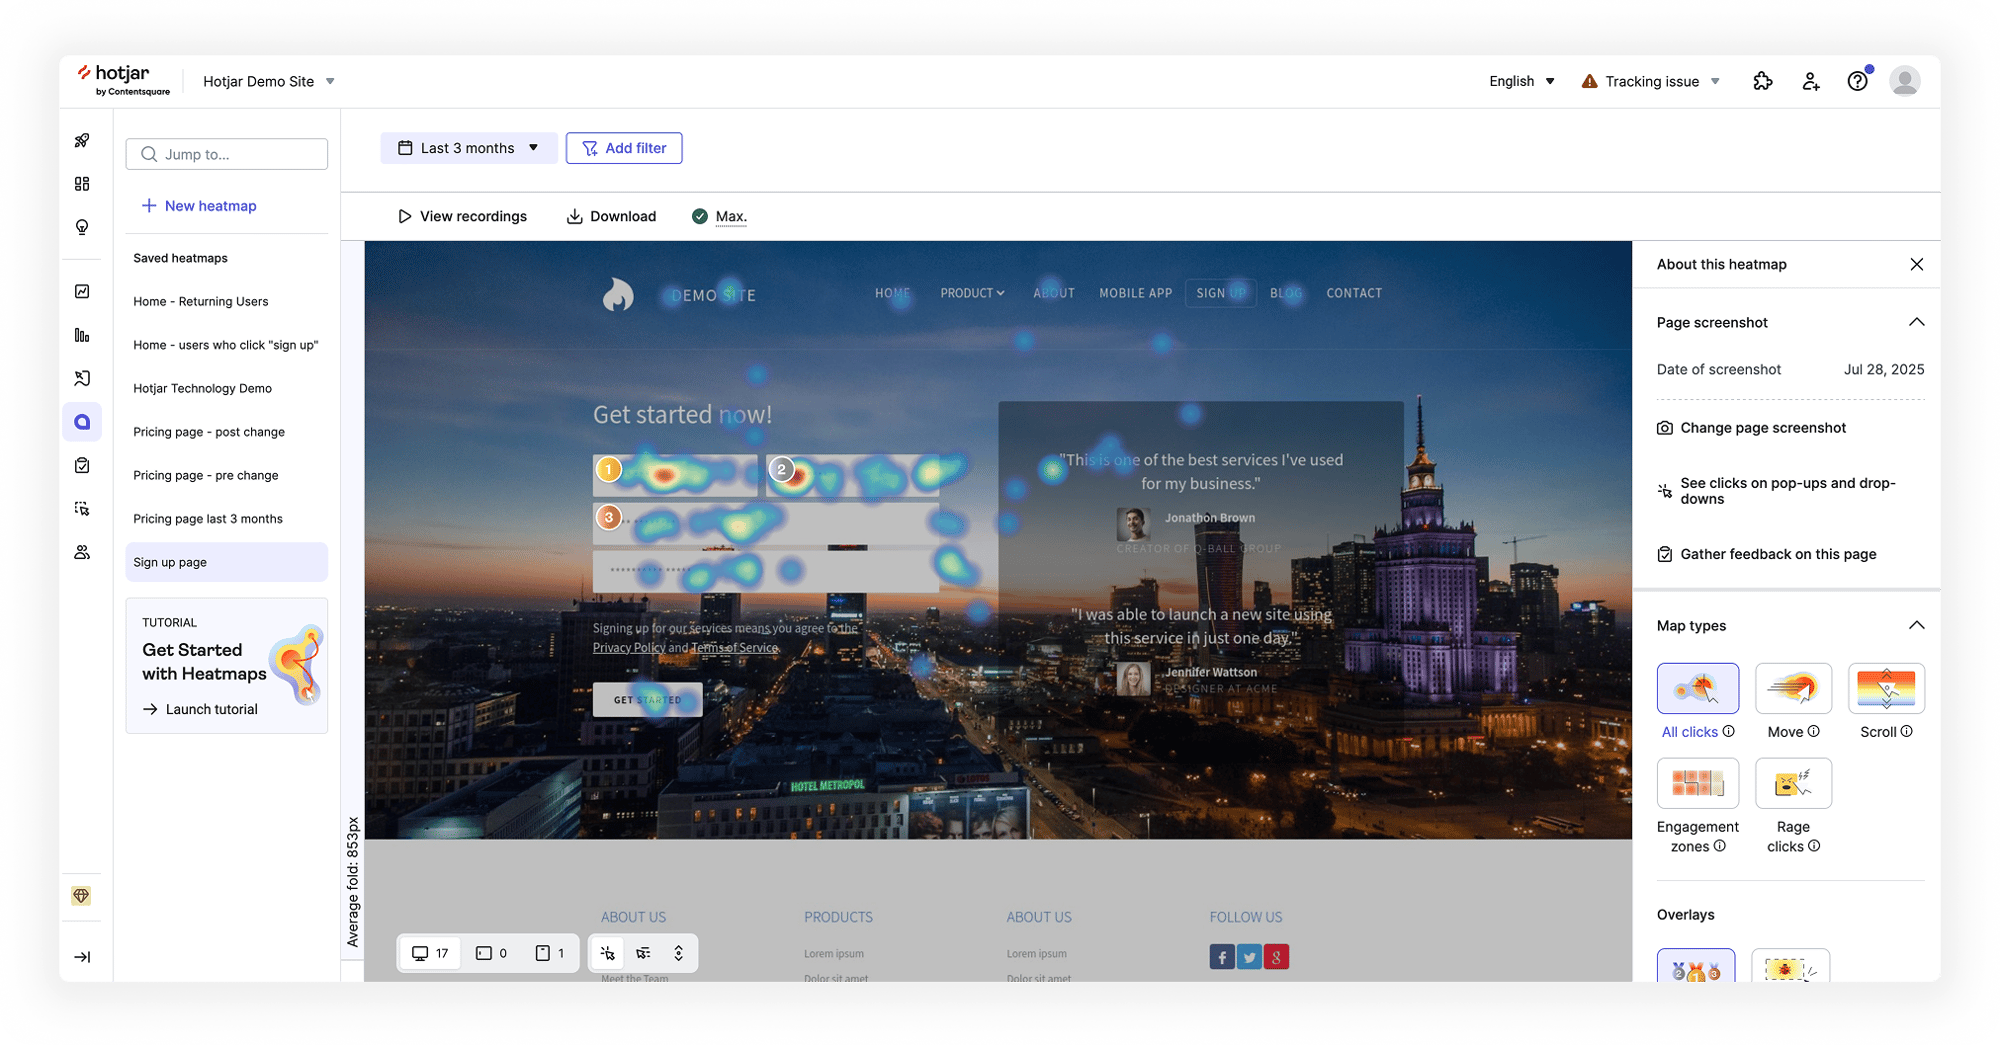Click the surveys clipboard icon in sidebar
The image size is (2000, 1045).
[x=82, y=465]
